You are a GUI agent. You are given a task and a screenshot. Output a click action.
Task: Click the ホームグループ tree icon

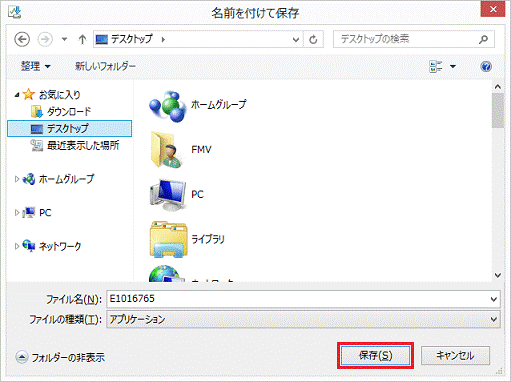tap(29, 179)
